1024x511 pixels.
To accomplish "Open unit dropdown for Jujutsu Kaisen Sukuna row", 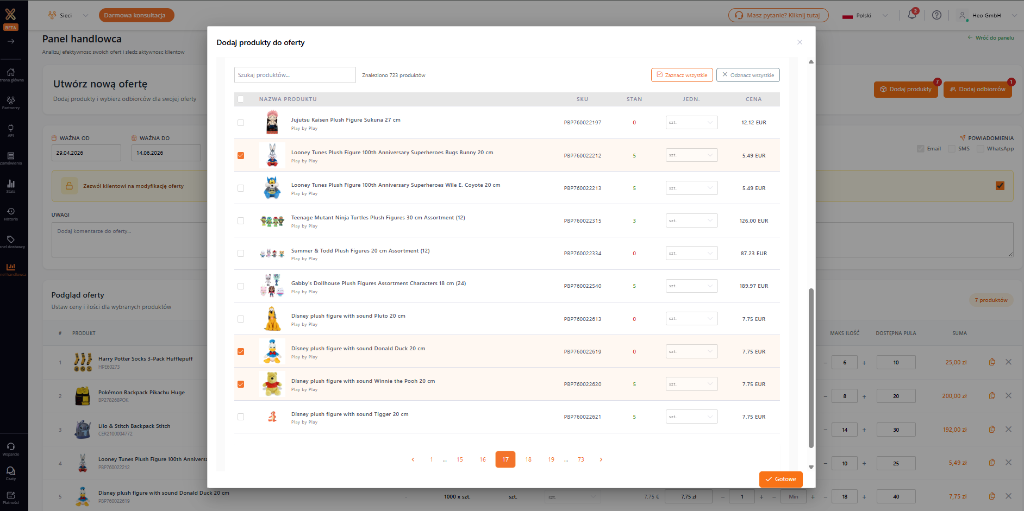I will (692, 122).
